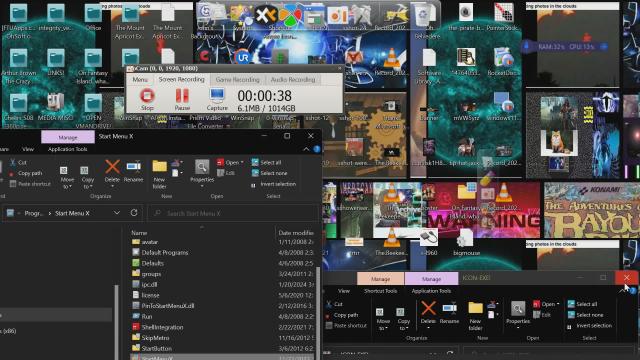
Task: Switch to the Audio Recording tab
Action: 293,80
